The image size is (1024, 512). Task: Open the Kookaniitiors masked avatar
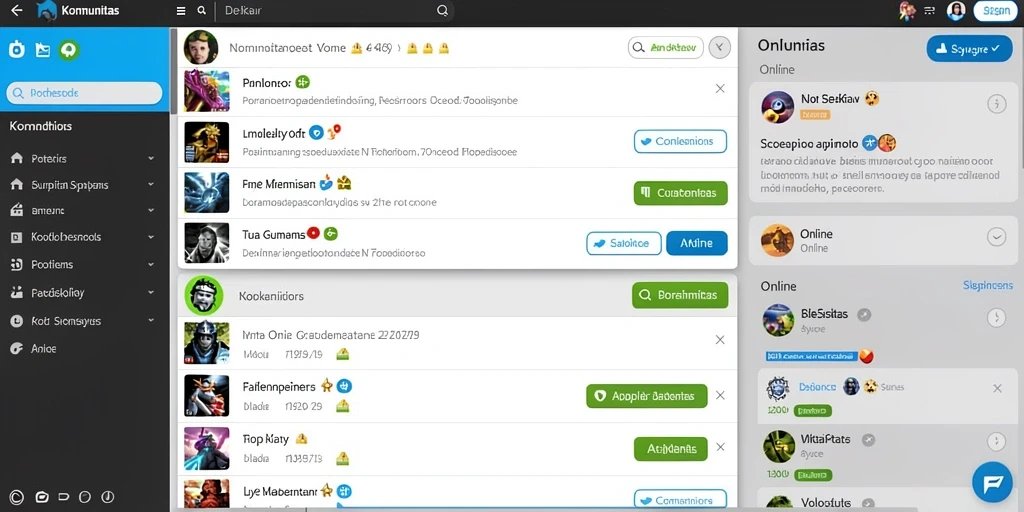point(204,295)
